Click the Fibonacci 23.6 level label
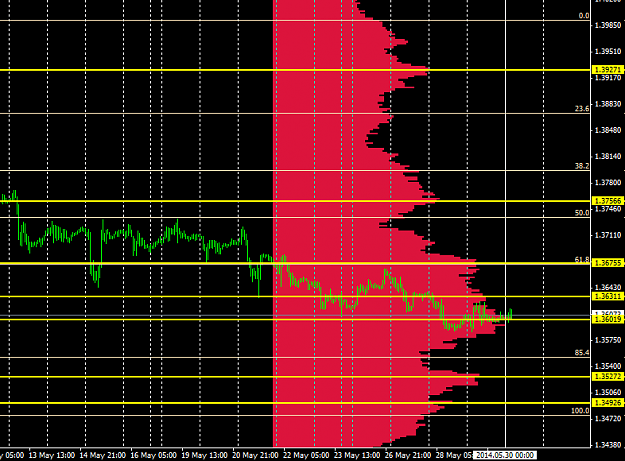The image size is (625, 461). coord(582,108)
